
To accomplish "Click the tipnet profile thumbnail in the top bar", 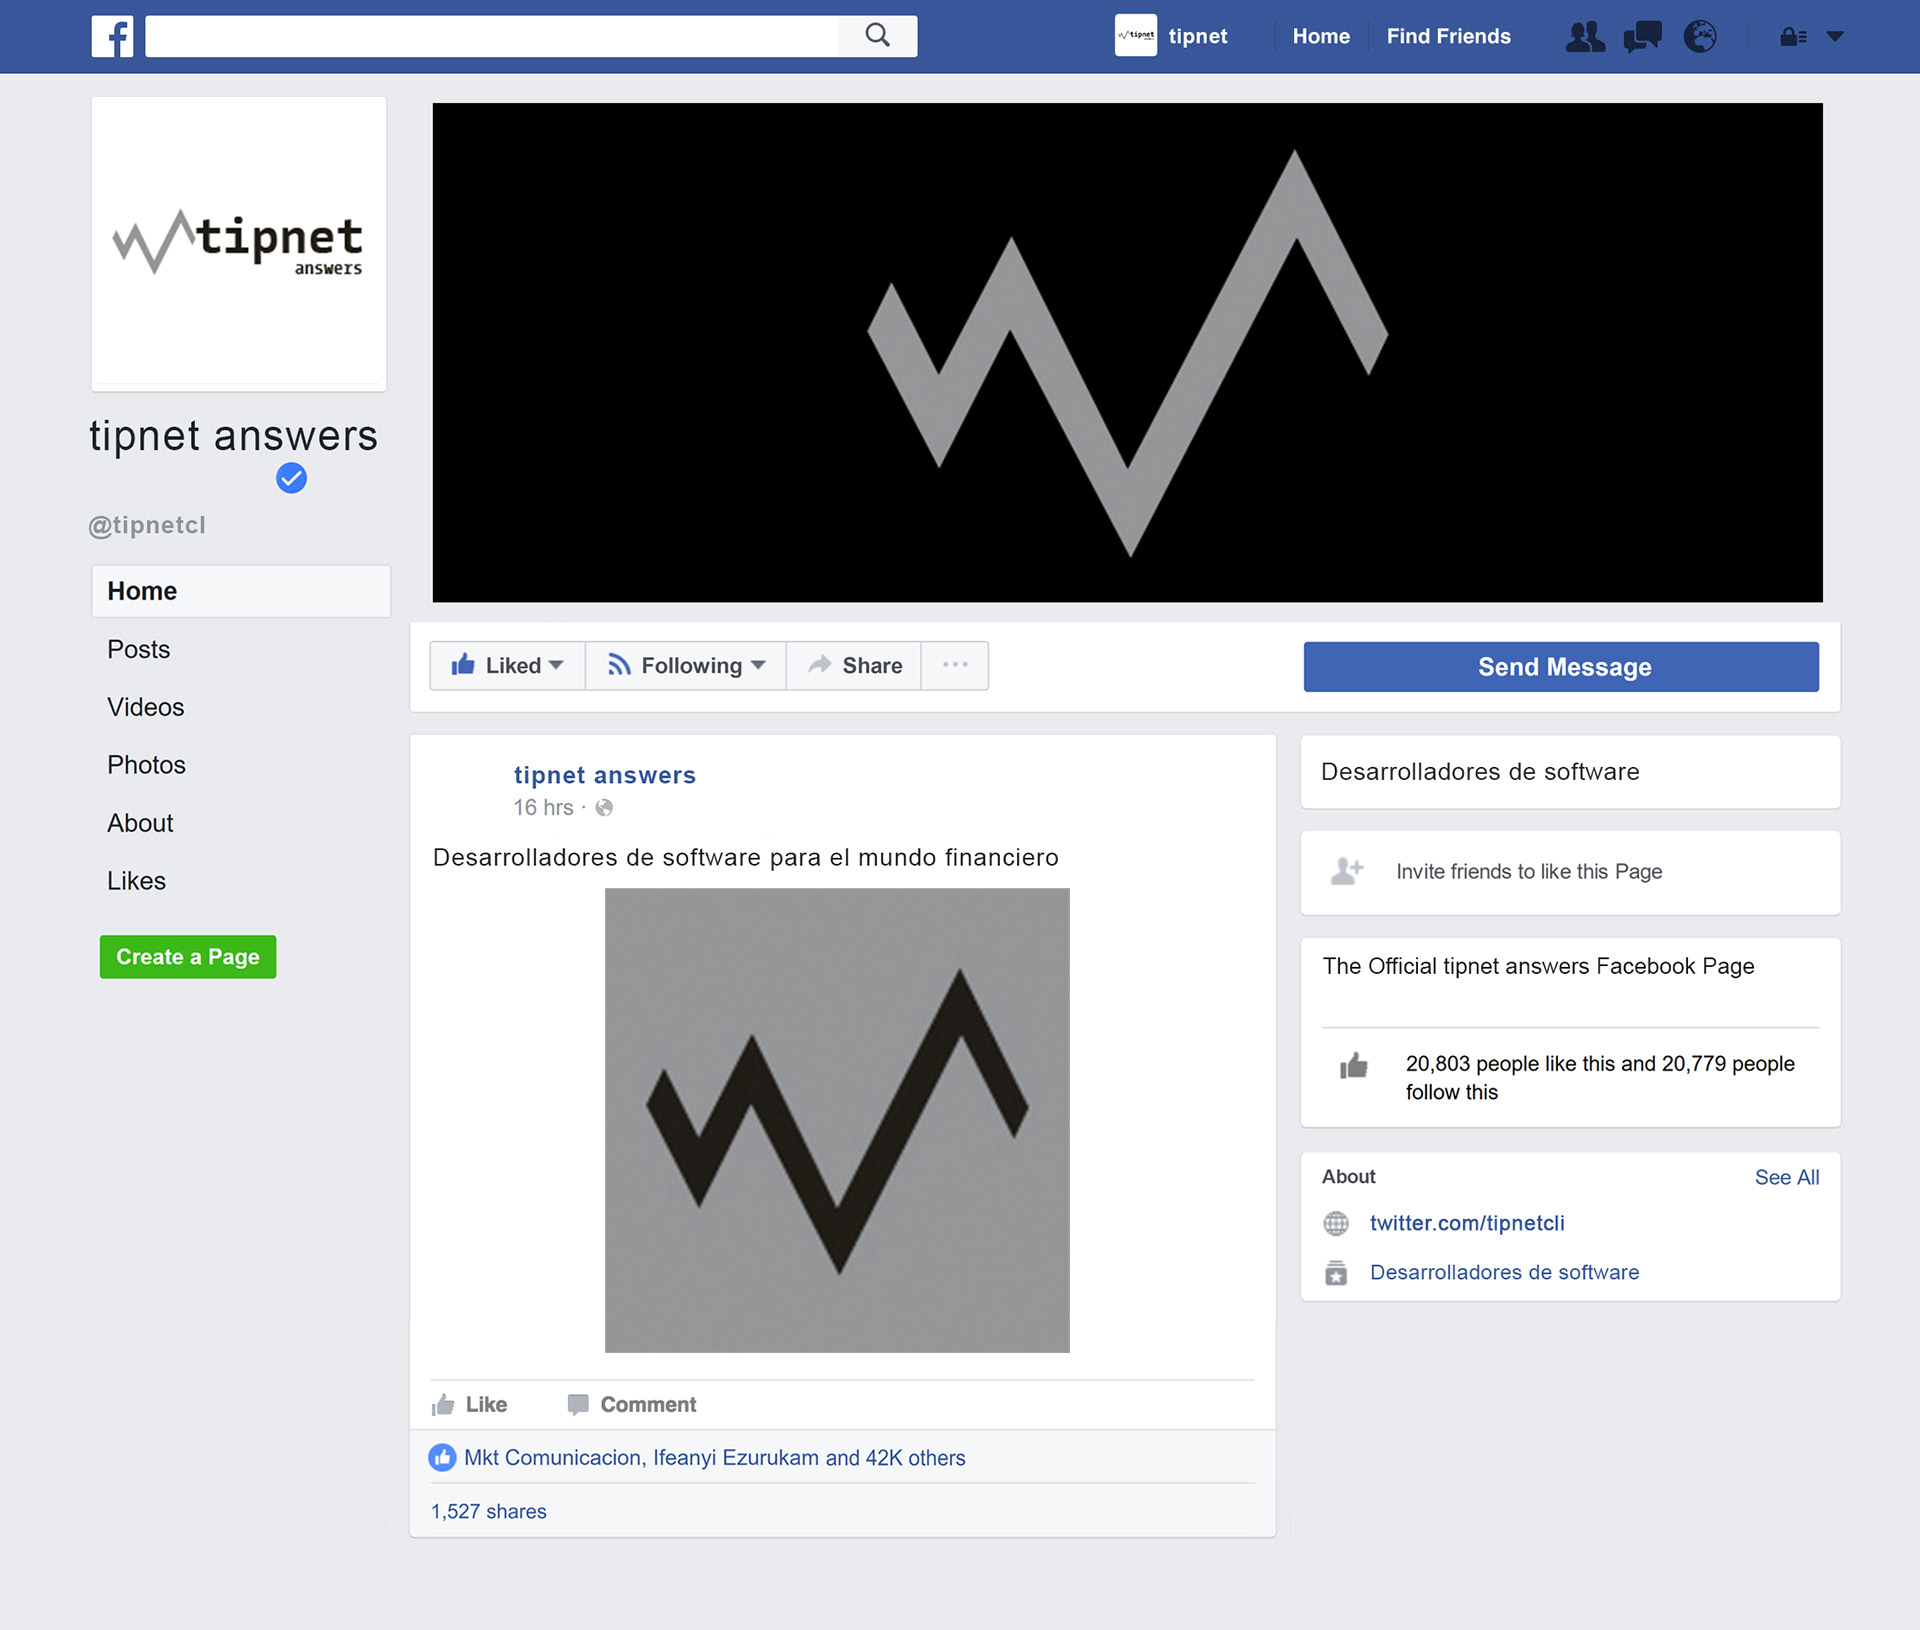I will pyautogui.click(x=1136, y=36).
